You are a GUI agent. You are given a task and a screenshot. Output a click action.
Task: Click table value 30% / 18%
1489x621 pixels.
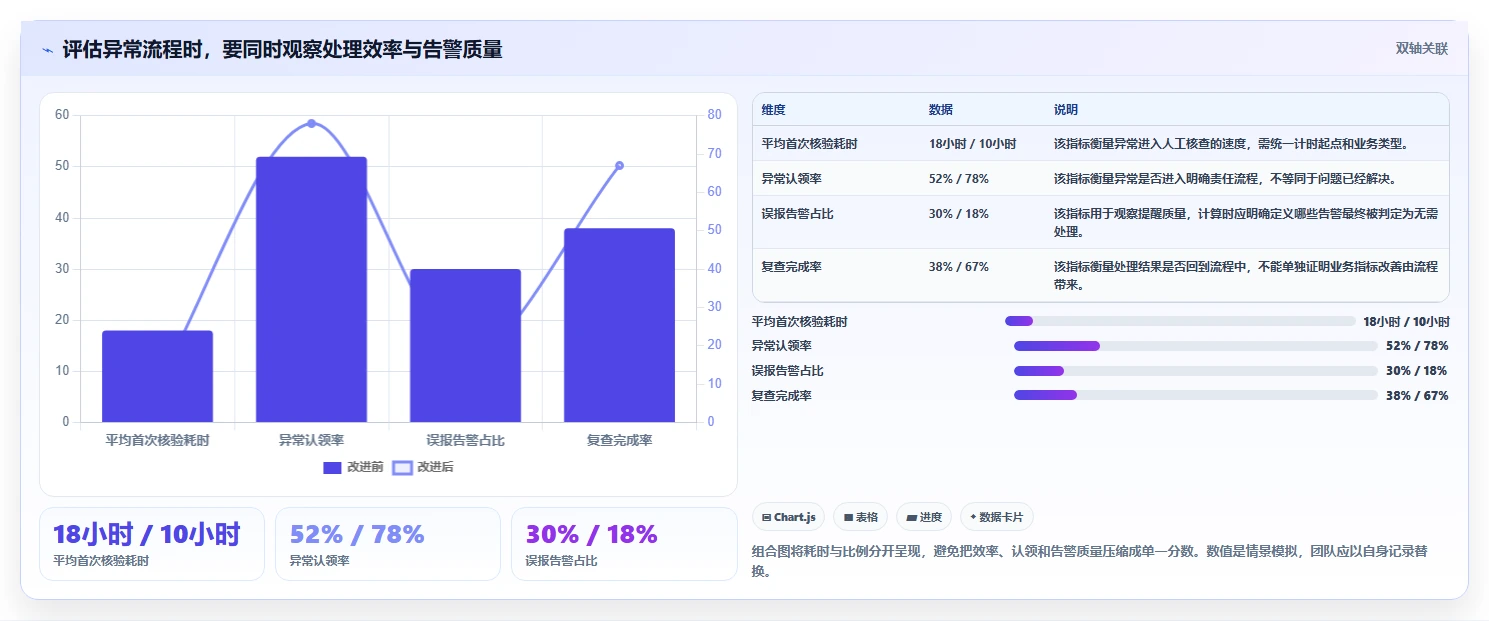tap(959, 213)
